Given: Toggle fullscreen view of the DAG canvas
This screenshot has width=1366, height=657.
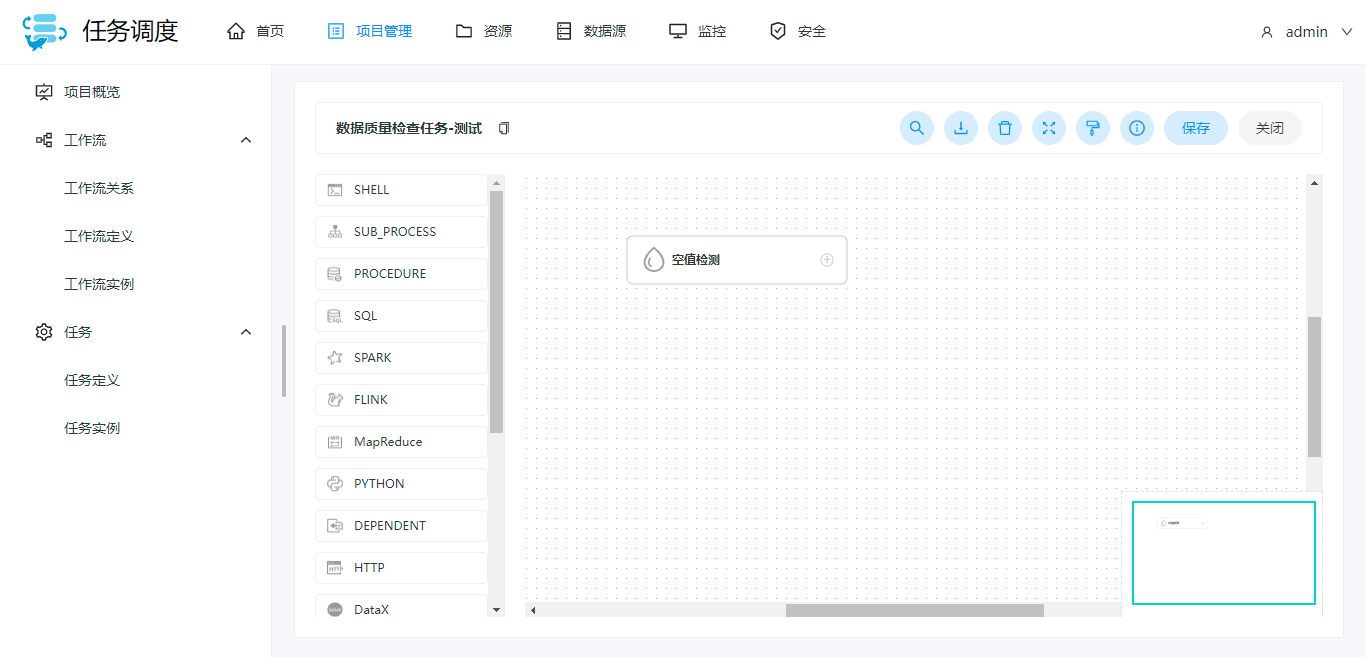Looking at the screenshot, I should [1049, 128].
